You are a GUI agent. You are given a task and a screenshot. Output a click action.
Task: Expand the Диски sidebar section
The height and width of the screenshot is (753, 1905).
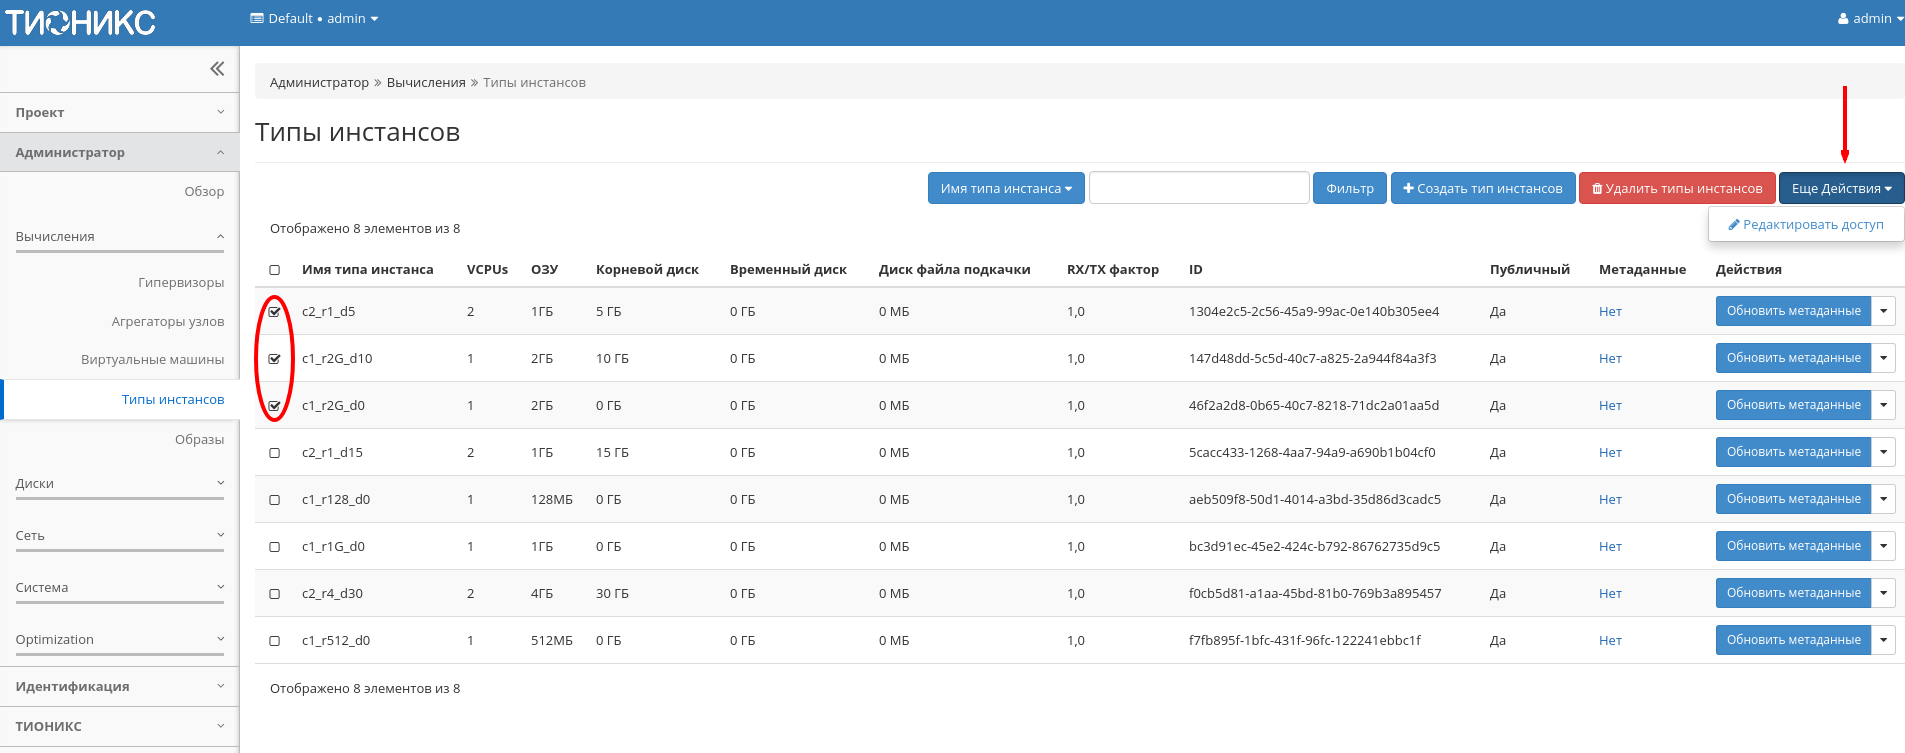click(119, 484)
